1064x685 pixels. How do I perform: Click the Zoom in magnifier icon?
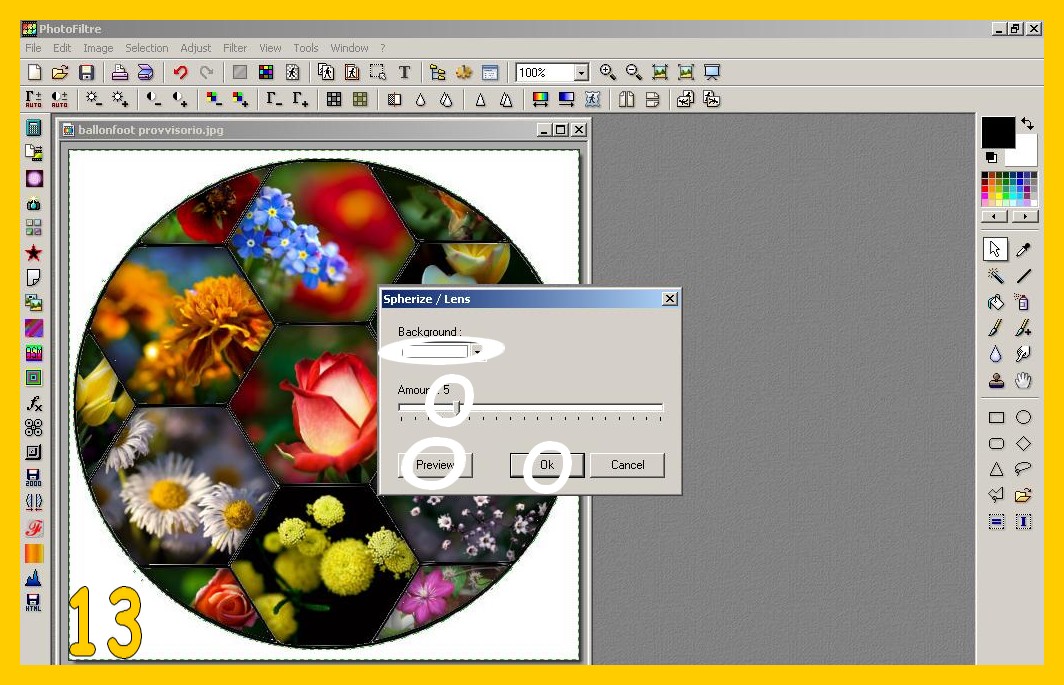[607, 72]
